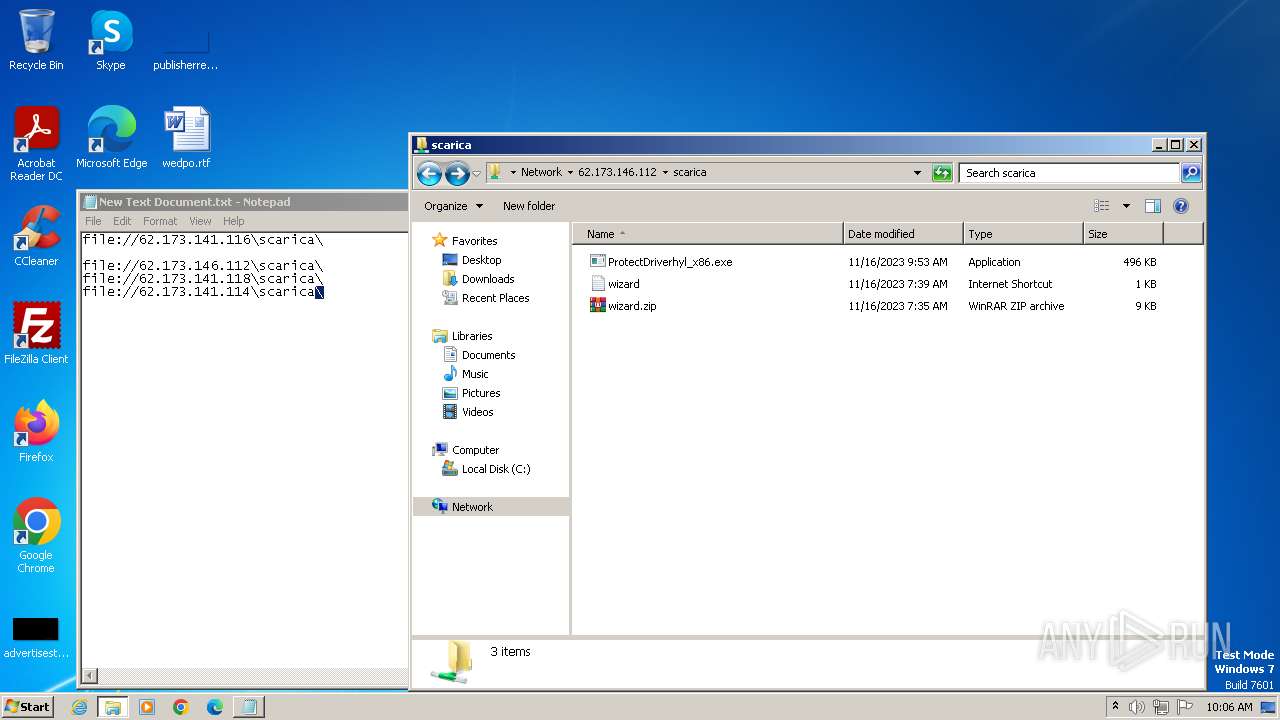
Task: Launch CCleaner from the desktop
Action: click(x=36, y=236)
